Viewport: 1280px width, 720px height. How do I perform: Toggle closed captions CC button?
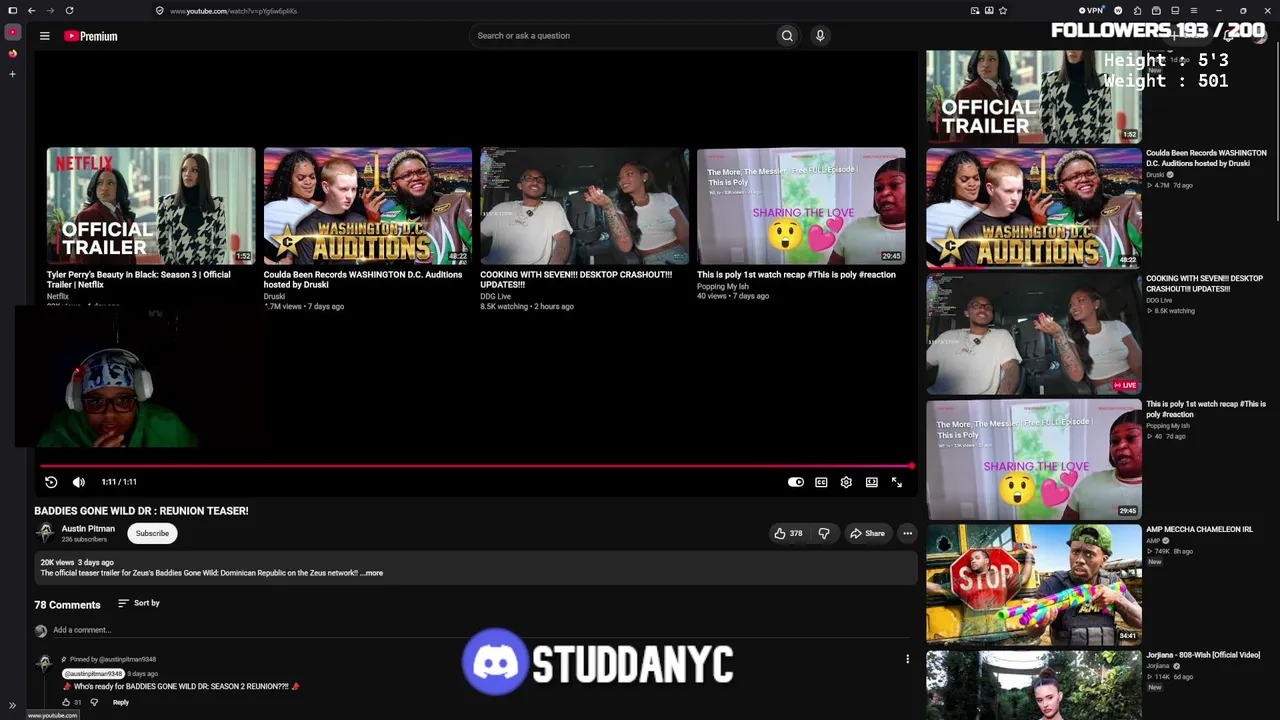click(x=821, y=482)
